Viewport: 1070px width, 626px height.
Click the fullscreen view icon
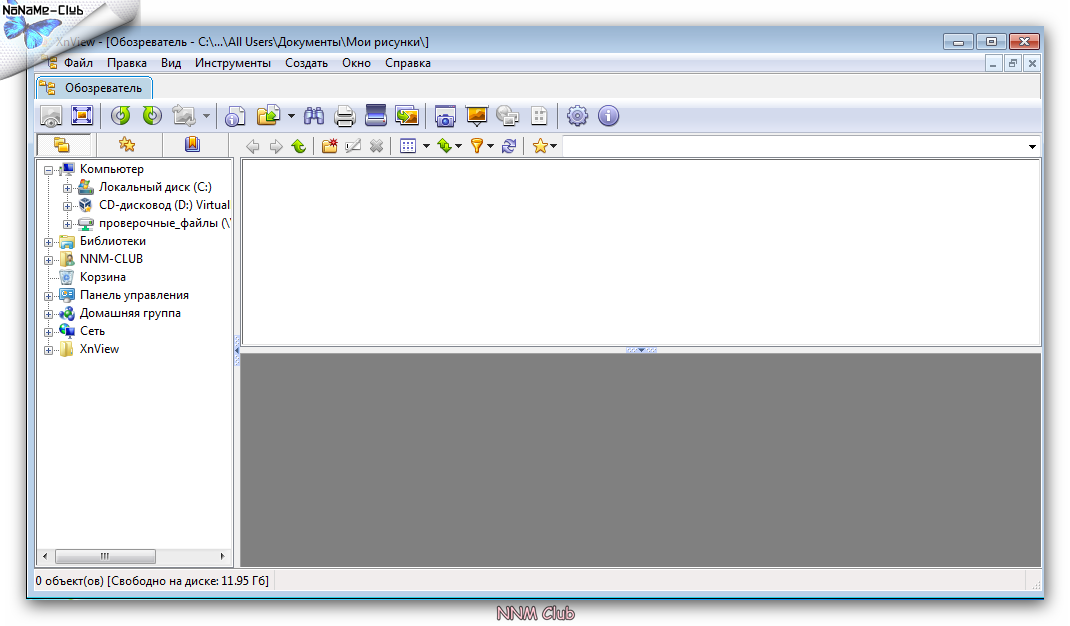click(81, 116)
